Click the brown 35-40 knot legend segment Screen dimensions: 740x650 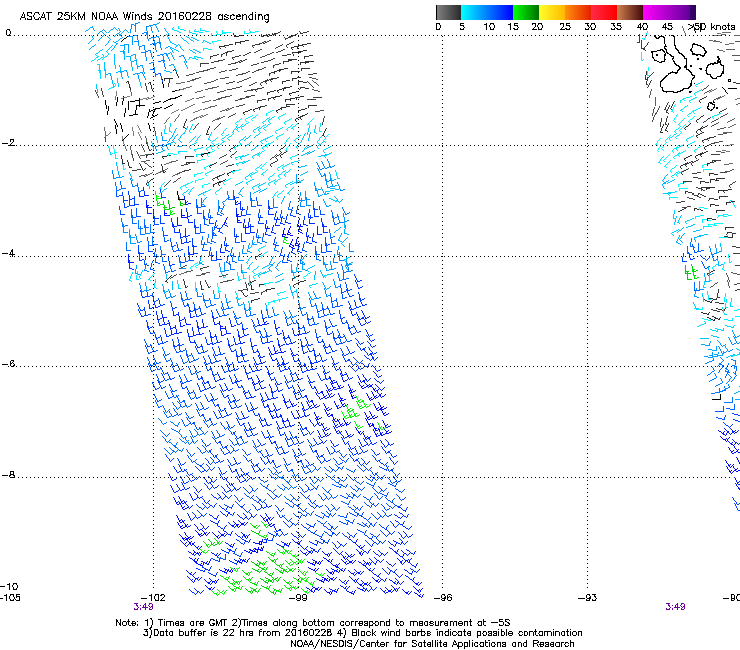pyautogui.click(x=630, y=12)
